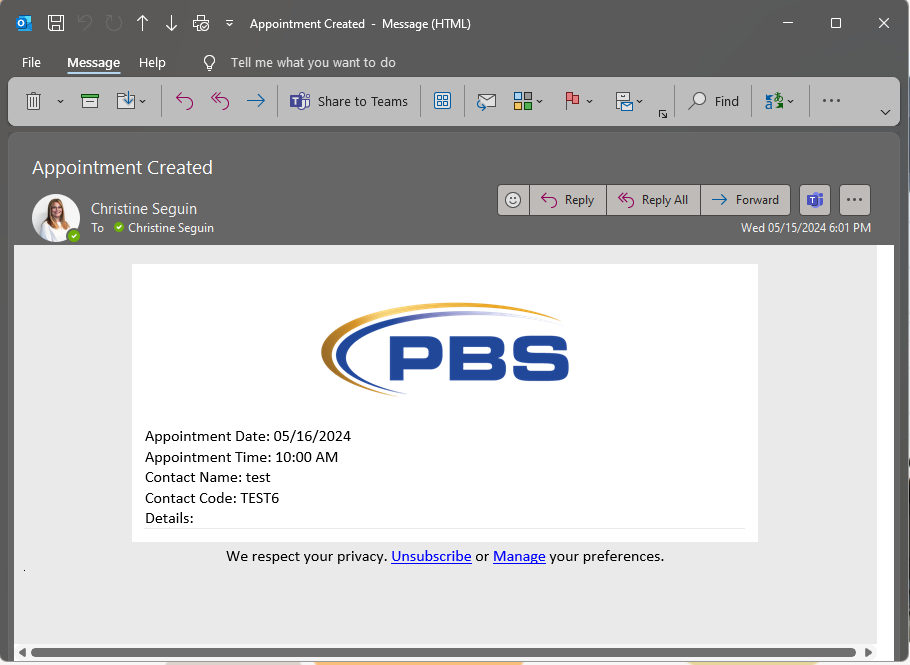
Task: Click the Tell me what you want to do box
Action: [x=313, y=63]
